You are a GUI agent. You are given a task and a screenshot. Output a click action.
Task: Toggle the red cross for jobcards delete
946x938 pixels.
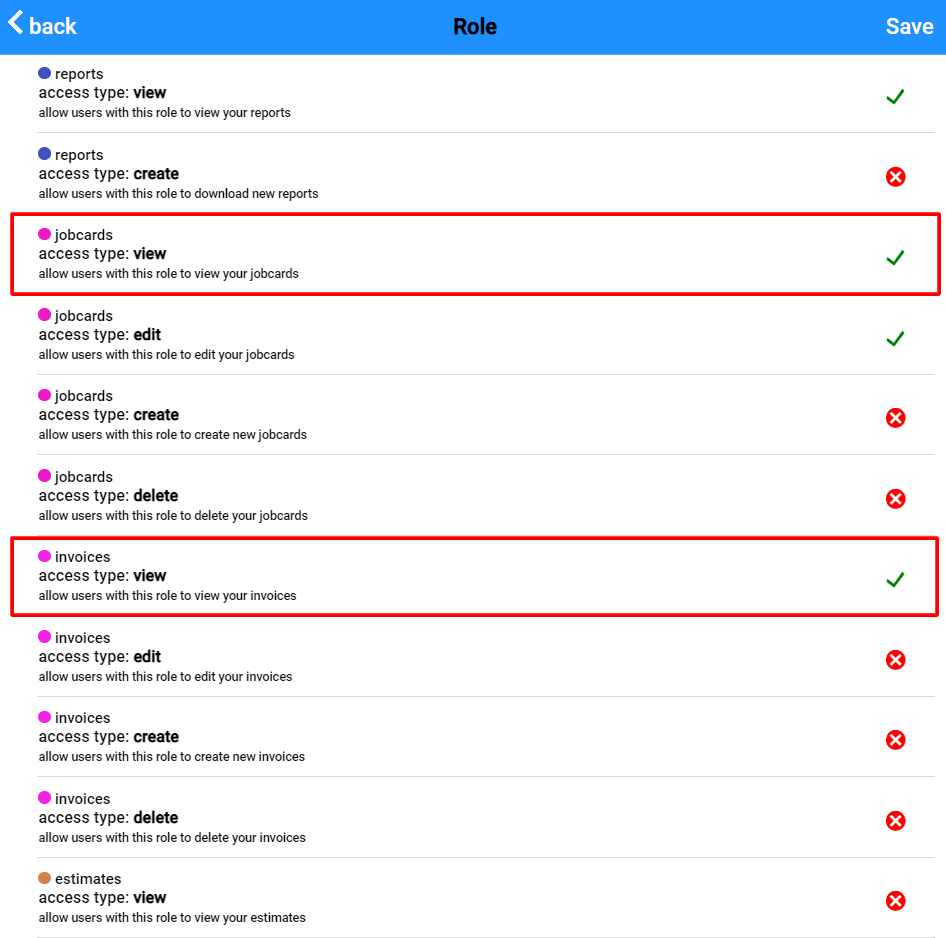click(895, 499)
